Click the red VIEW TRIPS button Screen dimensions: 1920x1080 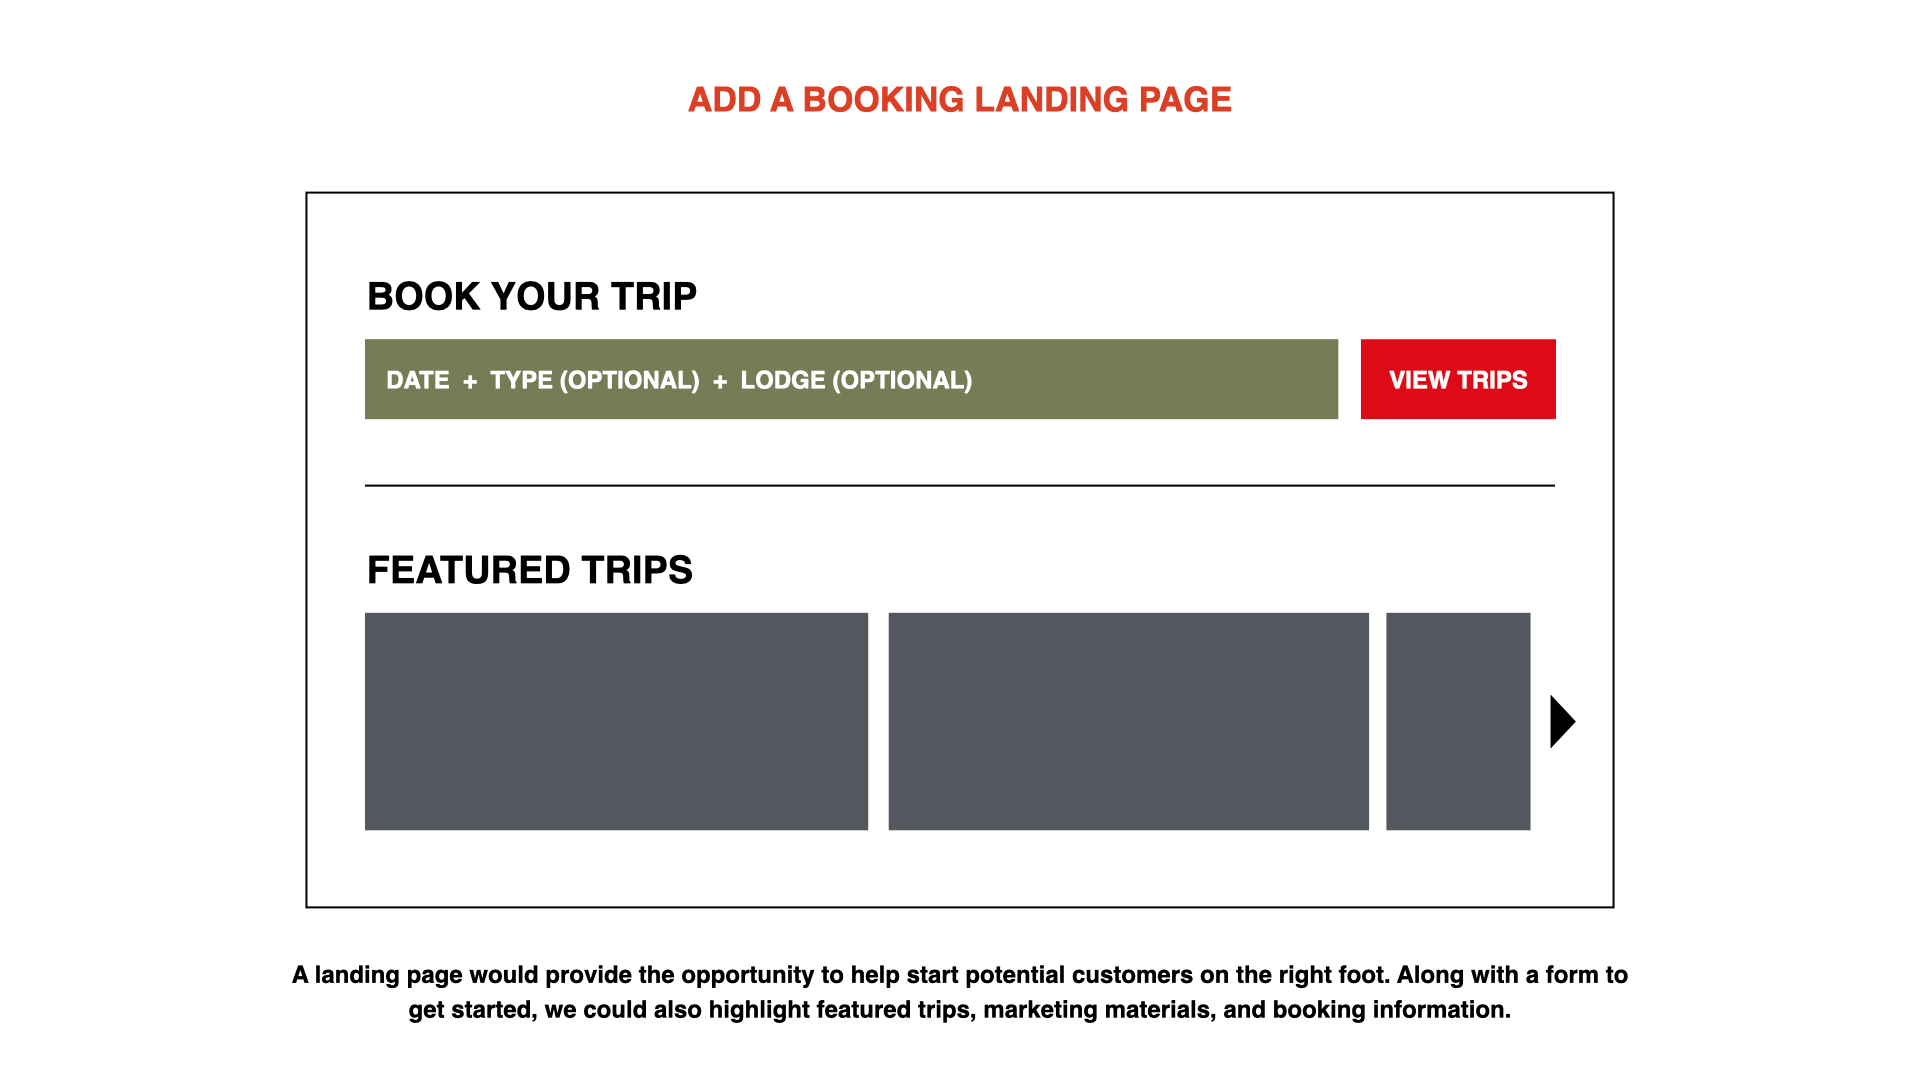1457,379
